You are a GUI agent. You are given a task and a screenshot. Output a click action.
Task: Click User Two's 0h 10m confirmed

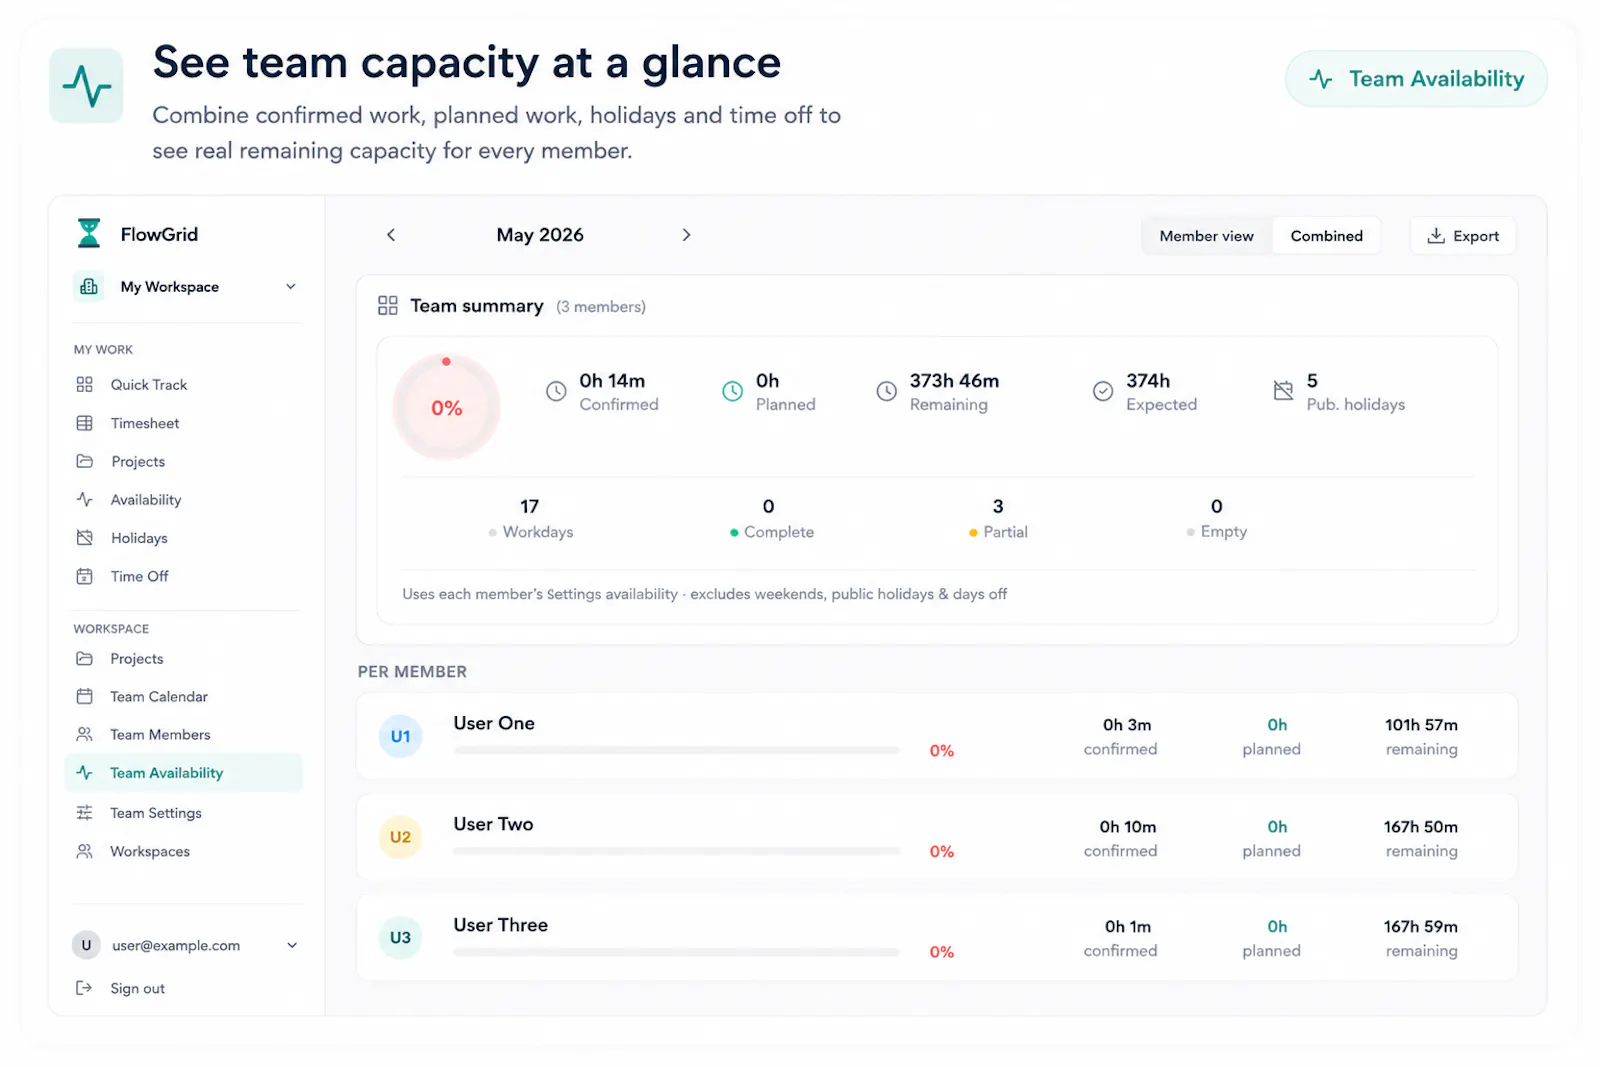pos(1121,838)
